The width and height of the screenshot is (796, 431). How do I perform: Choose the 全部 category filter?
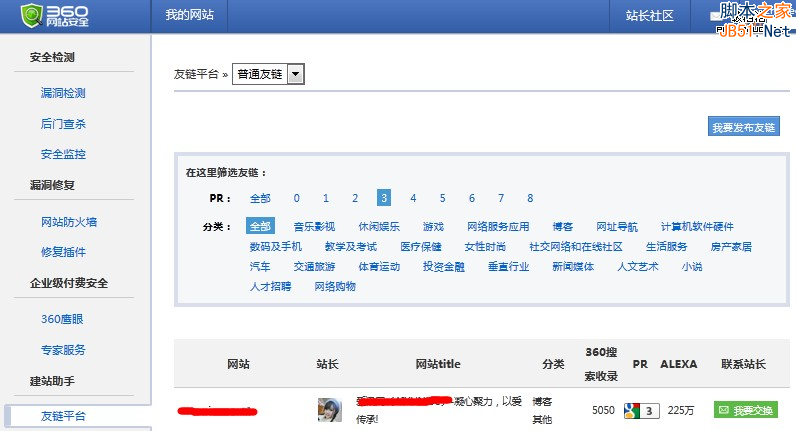point(260,227)
